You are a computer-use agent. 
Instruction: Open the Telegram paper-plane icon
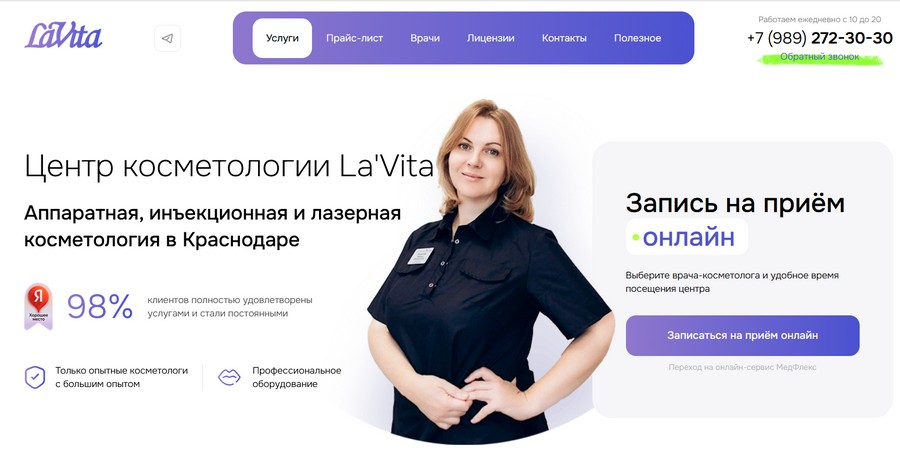(x=168, y=38)
